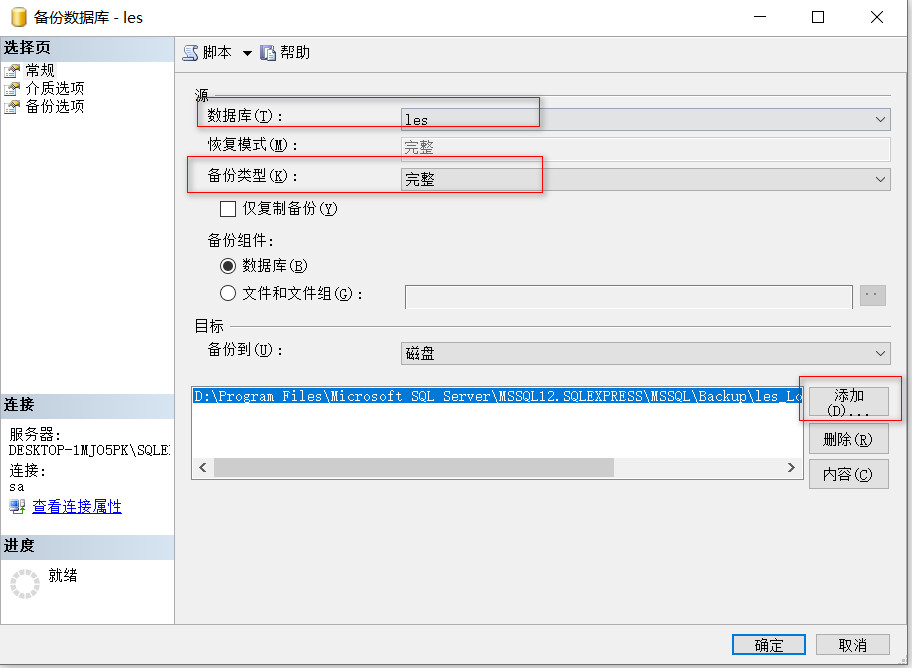Click the 脚本 script icon
912x668 pixels.
click(x=190, y=53)
